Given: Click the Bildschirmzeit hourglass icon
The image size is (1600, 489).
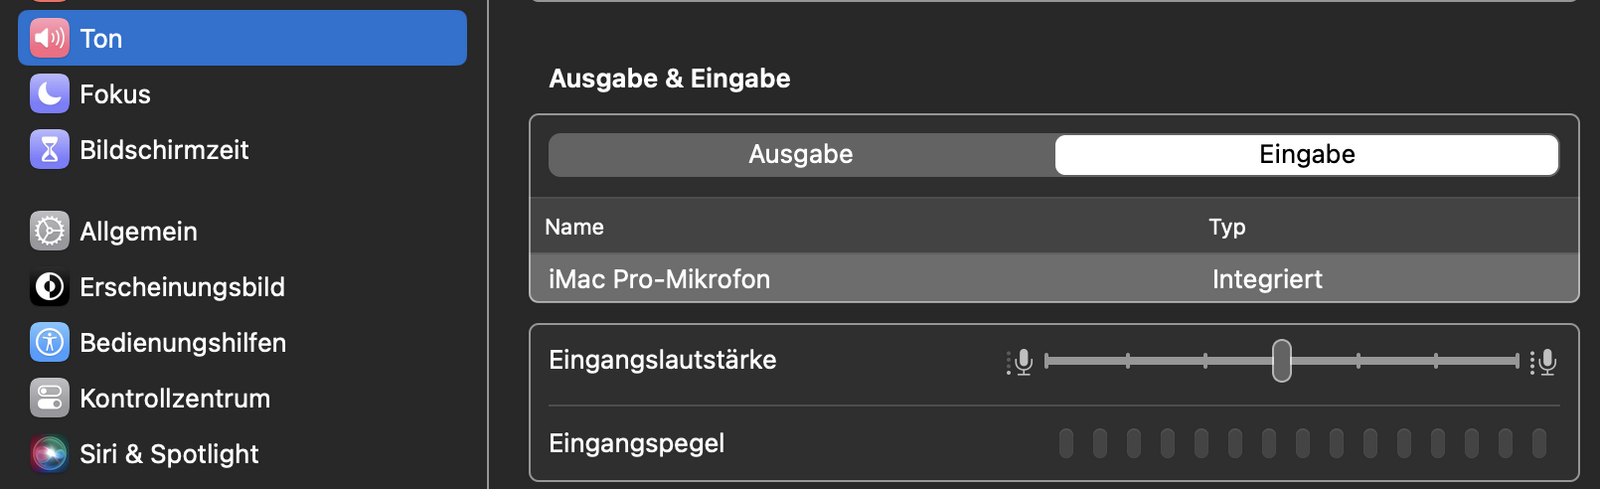Looking at the screenshot, I should [49, 150].
